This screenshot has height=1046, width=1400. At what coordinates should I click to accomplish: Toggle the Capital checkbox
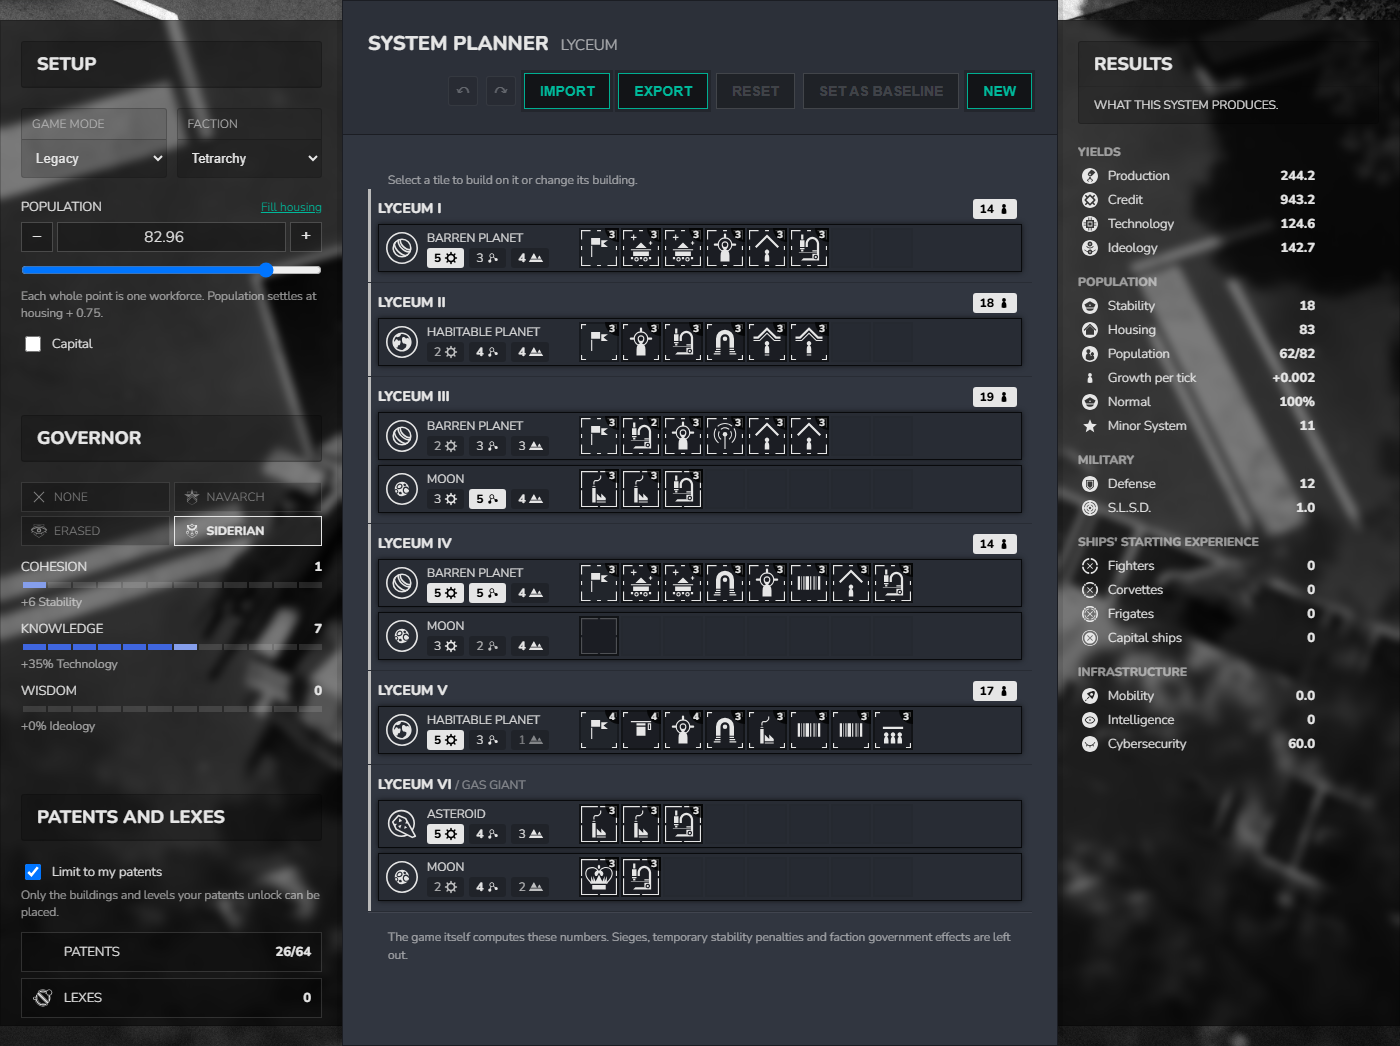tap(33, 344)
